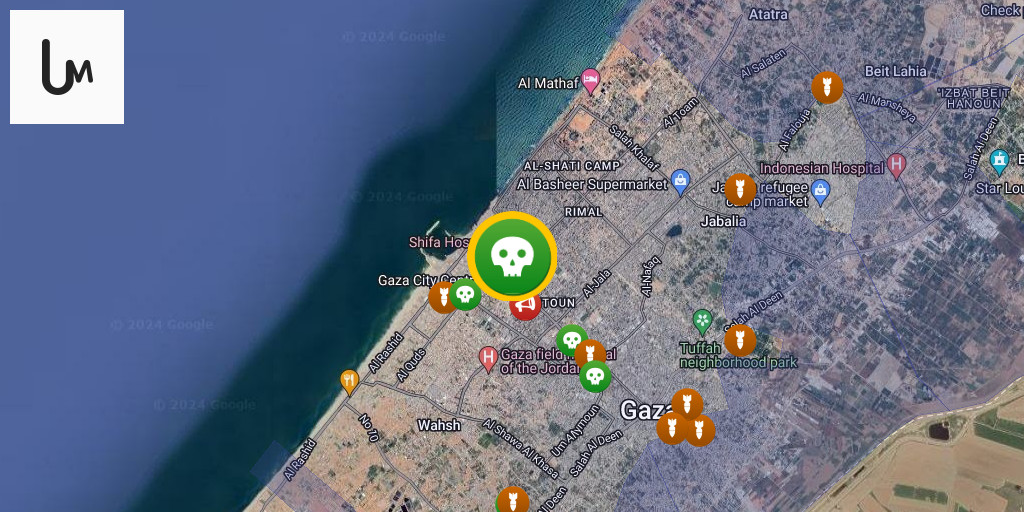
Task: Open the Al Mathaf hotel pin
Action: [590, 81]
